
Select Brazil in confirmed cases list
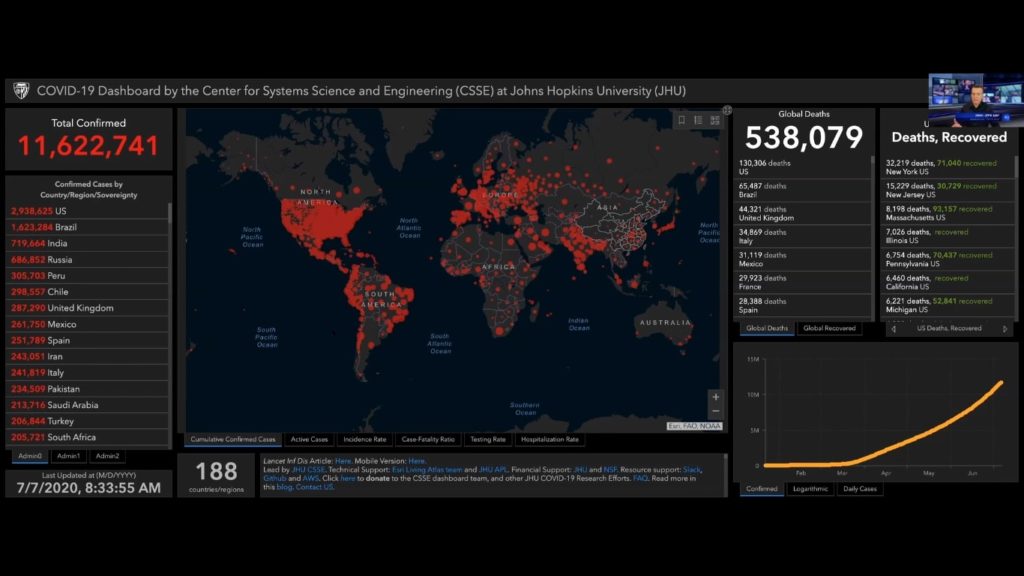(x=88, y=227)
